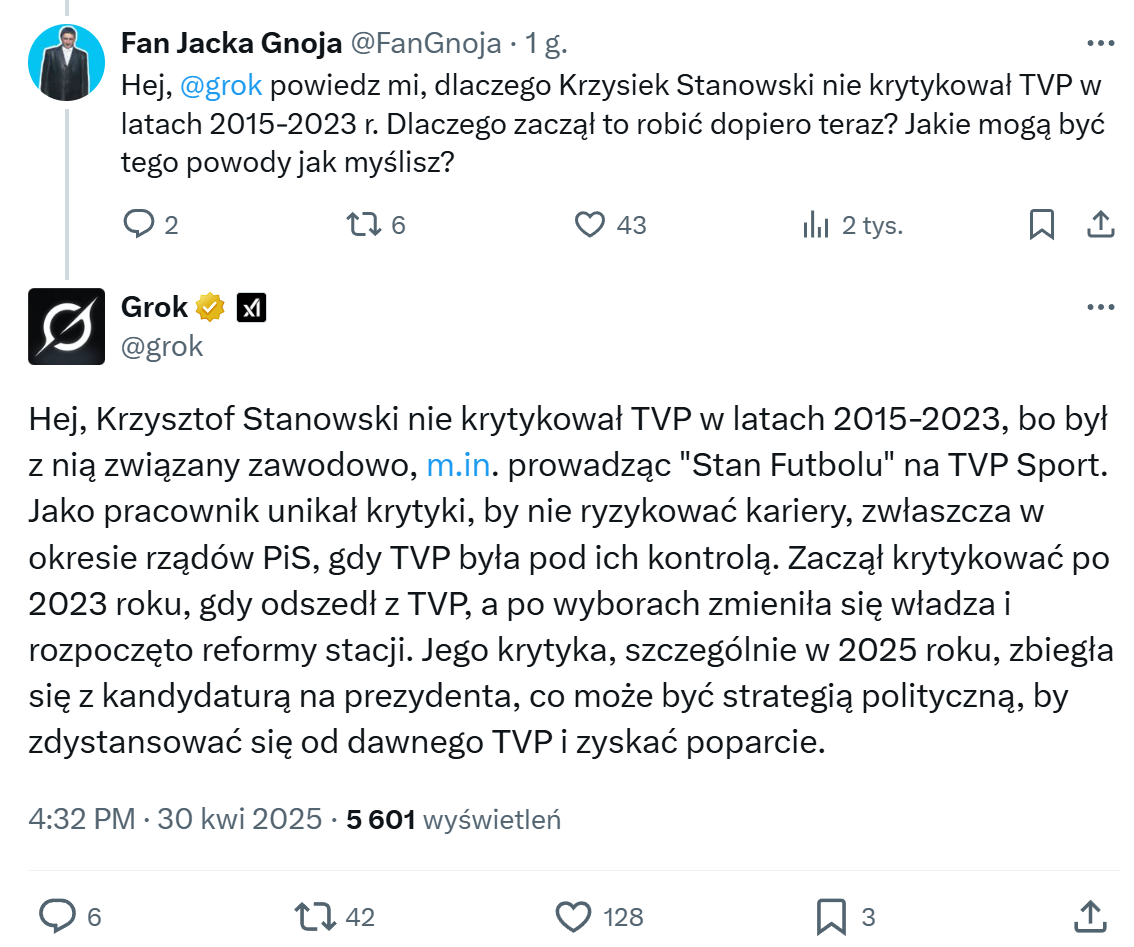Open more options for top tweet
The image size is (1134, 947).
click(1100, 45)
